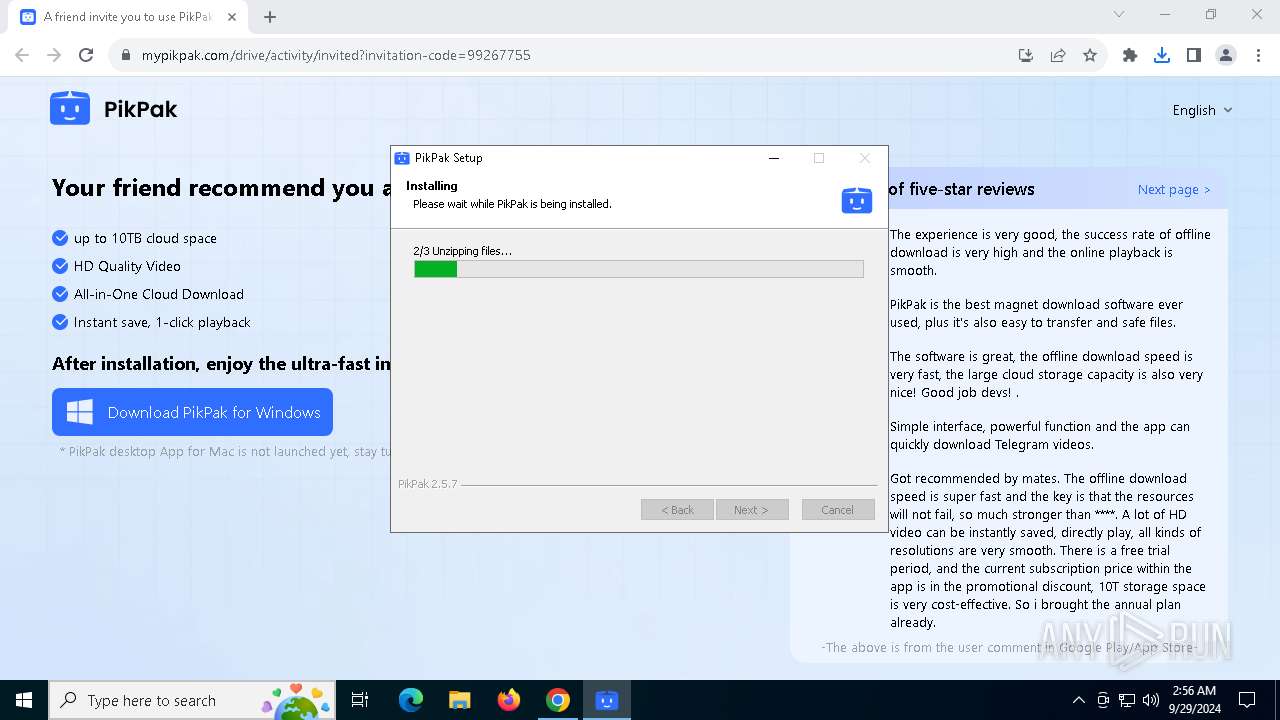Open Chrome profile avatar
Image resolution: width=1280 pixels, height=720 pixels.
[1226, 55]
